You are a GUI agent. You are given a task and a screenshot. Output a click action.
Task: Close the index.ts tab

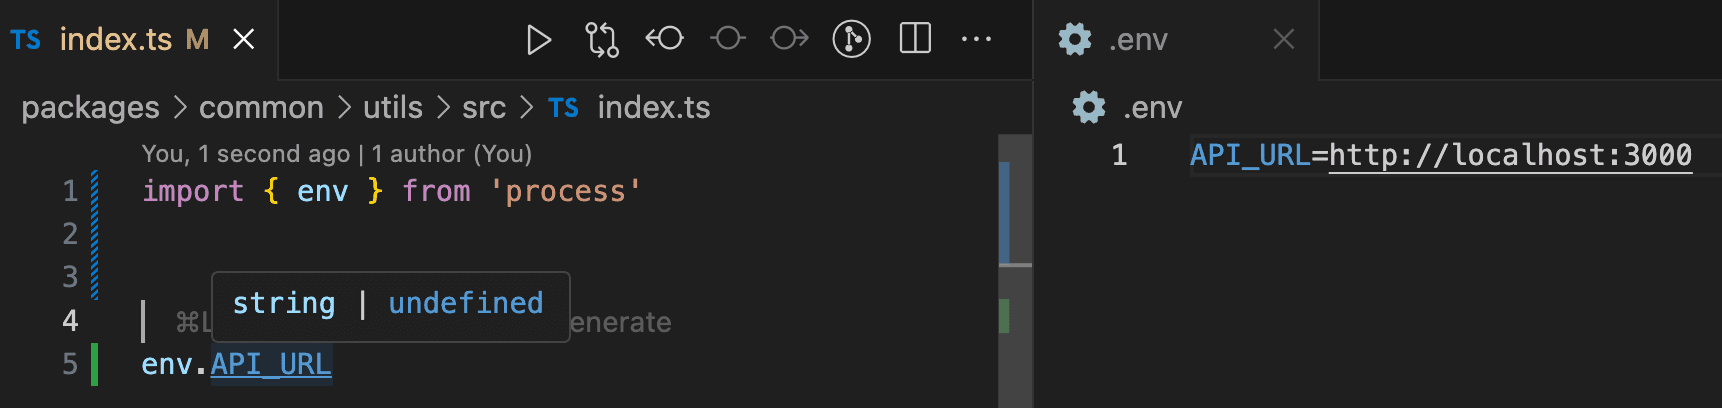click(243, 39)
